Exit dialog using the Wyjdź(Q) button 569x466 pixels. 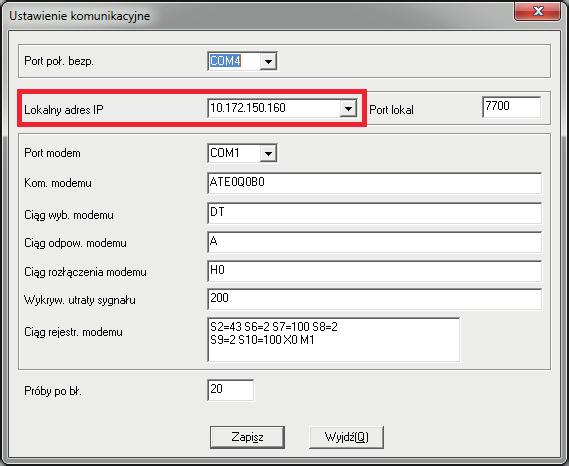346,437
